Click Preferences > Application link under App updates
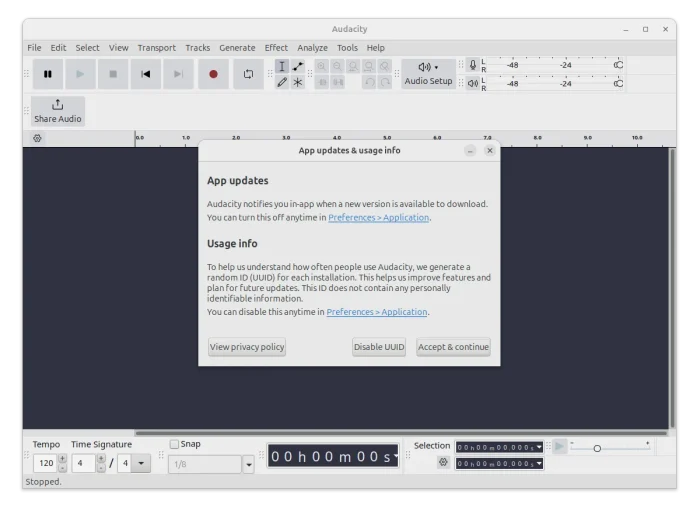The image size is (700, 508). pyautogui.click(x=379, y=218)
